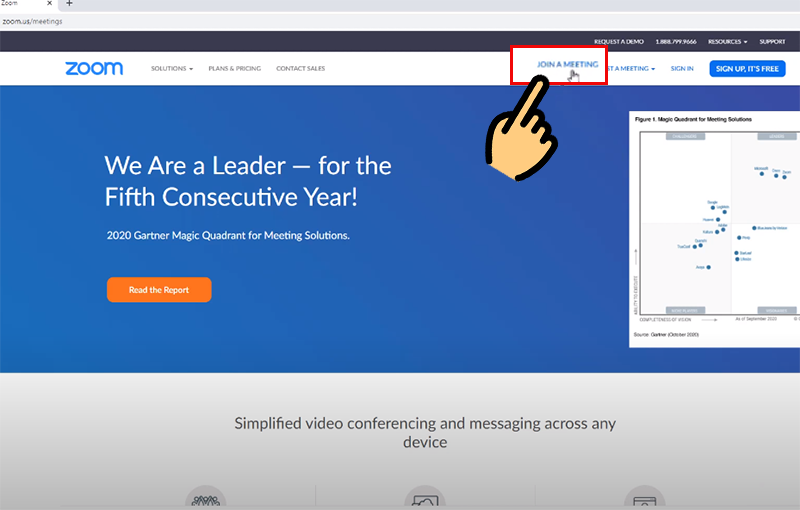Go to Plans & Pricing

234,69
